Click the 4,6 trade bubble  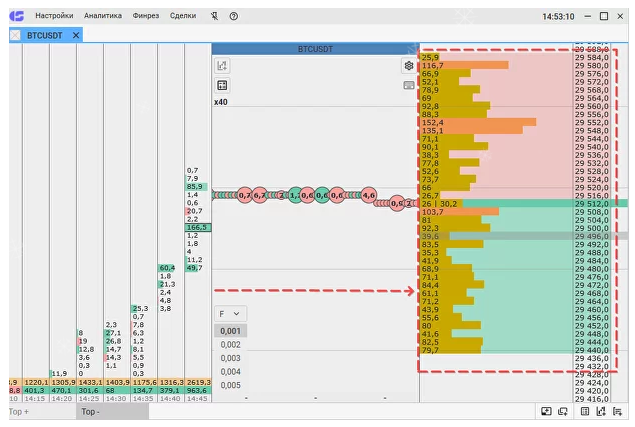tap(369, 195)
